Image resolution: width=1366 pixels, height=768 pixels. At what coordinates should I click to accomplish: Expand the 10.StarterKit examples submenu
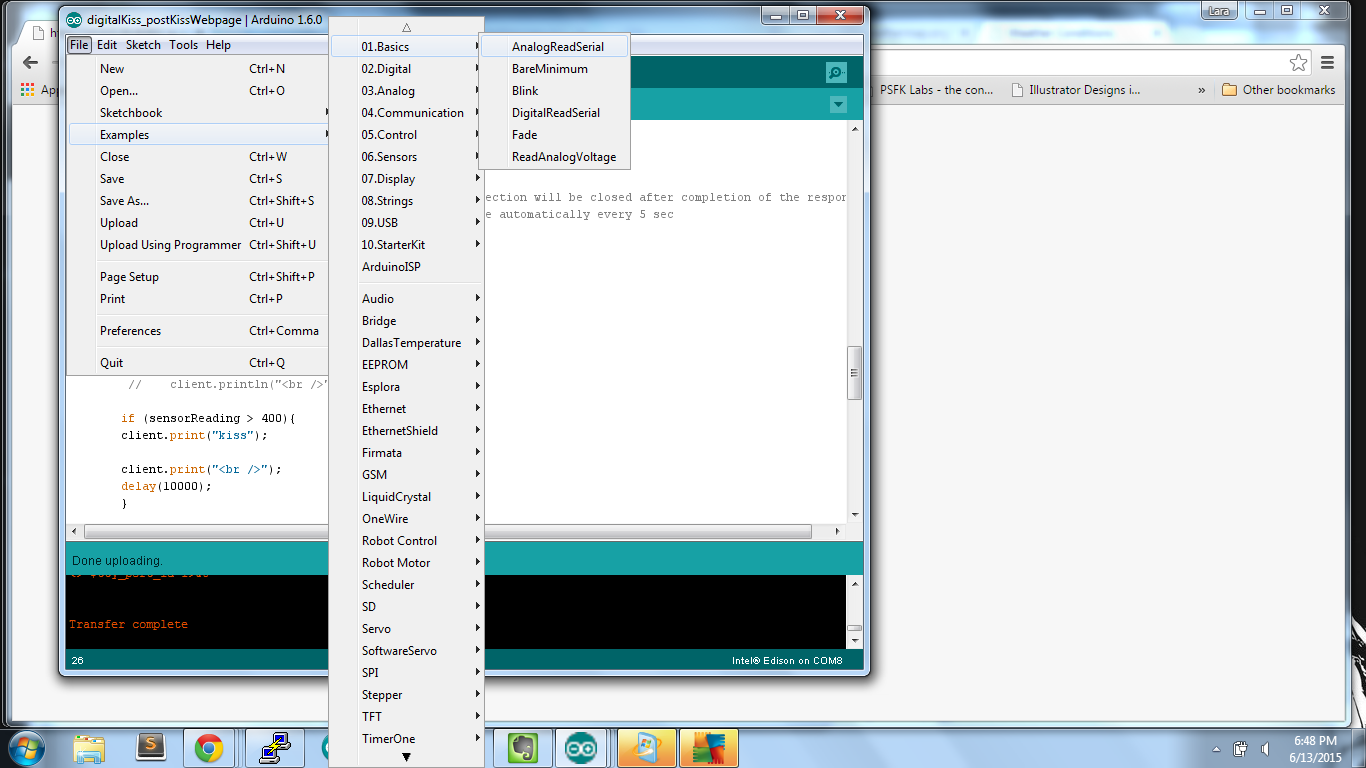pos(407,245)
